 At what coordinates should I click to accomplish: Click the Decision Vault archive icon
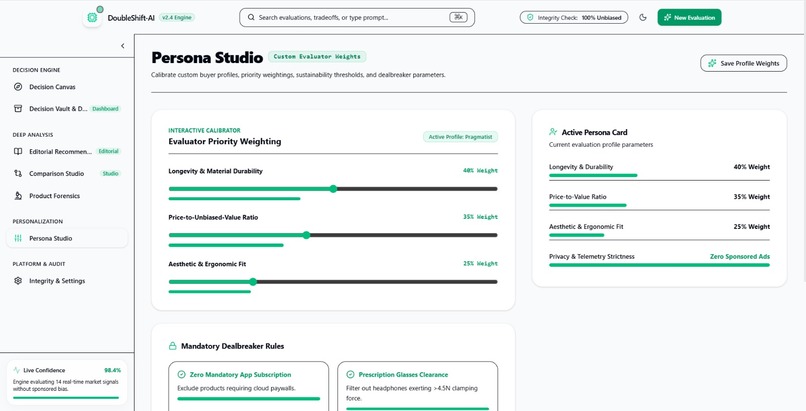[x=18, y=108]
